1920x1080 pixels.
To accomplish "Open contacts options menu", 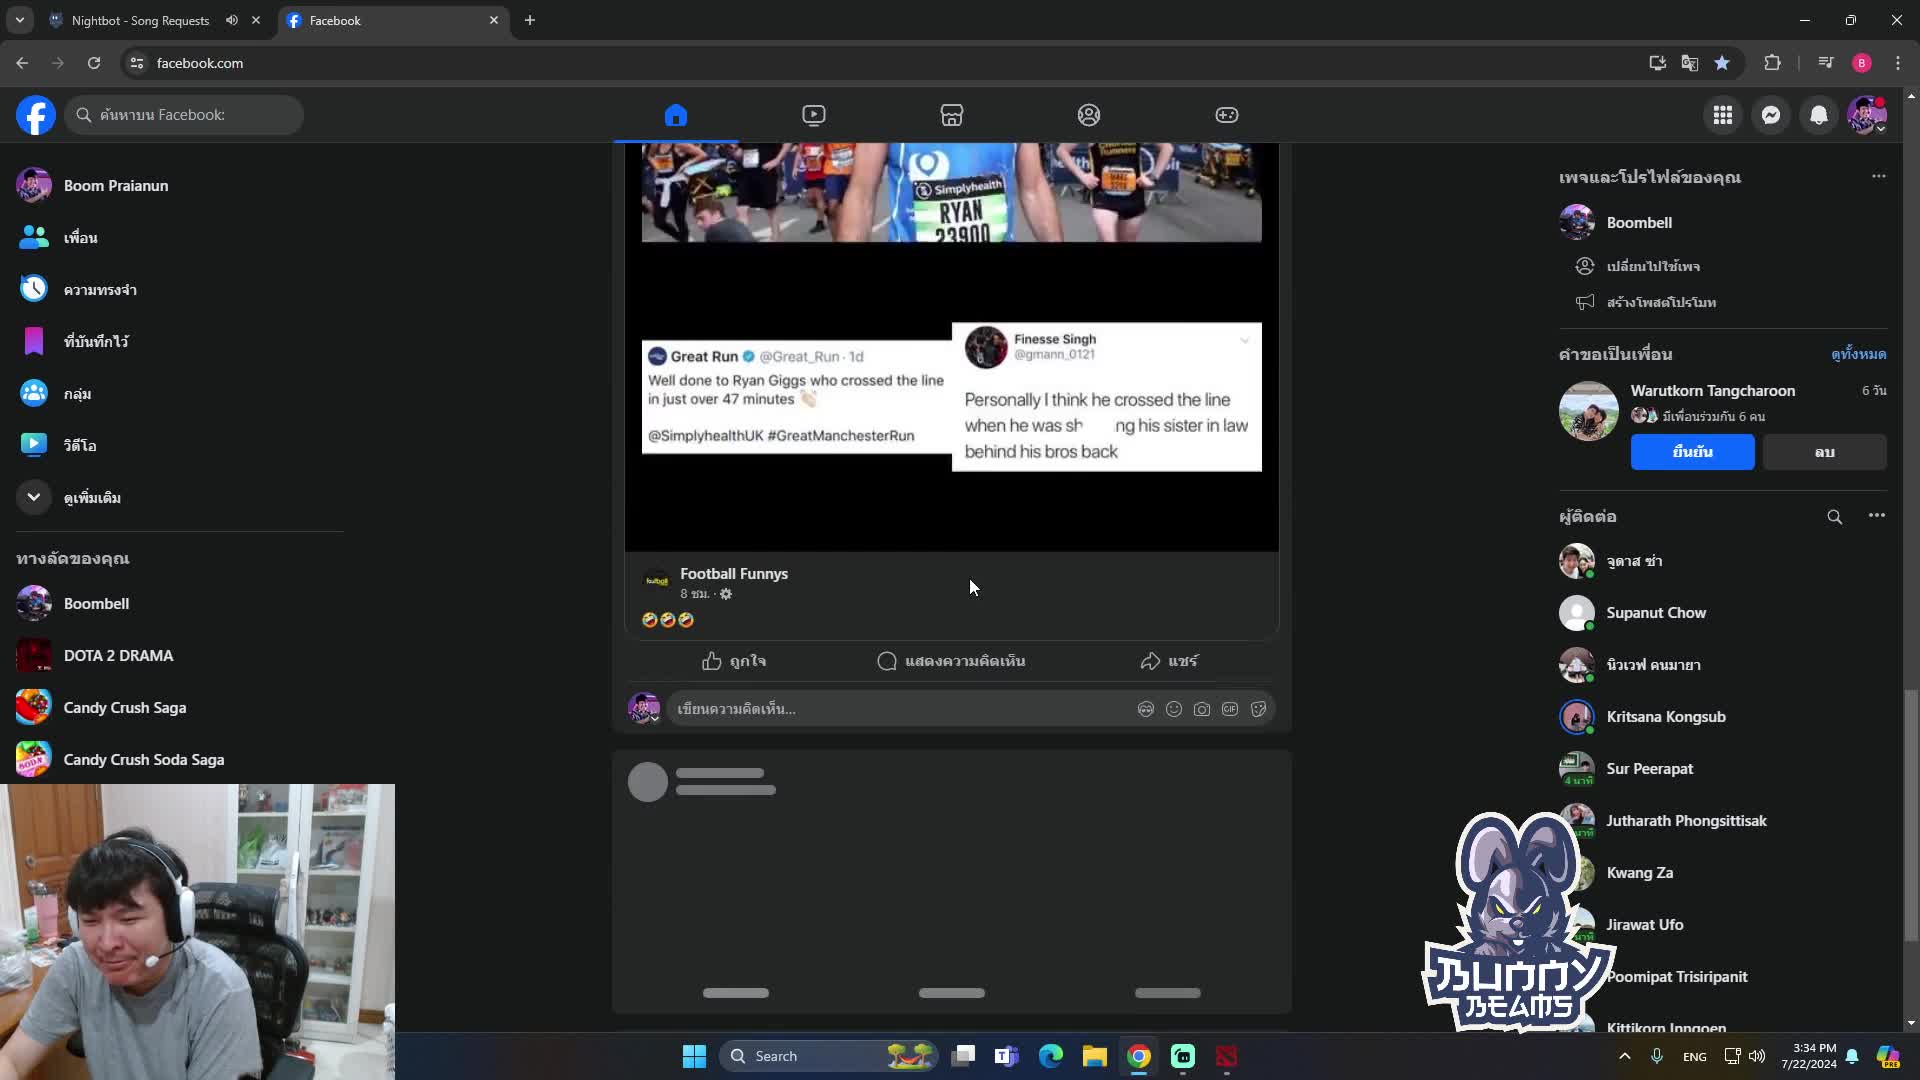I will pos(1876,516).
